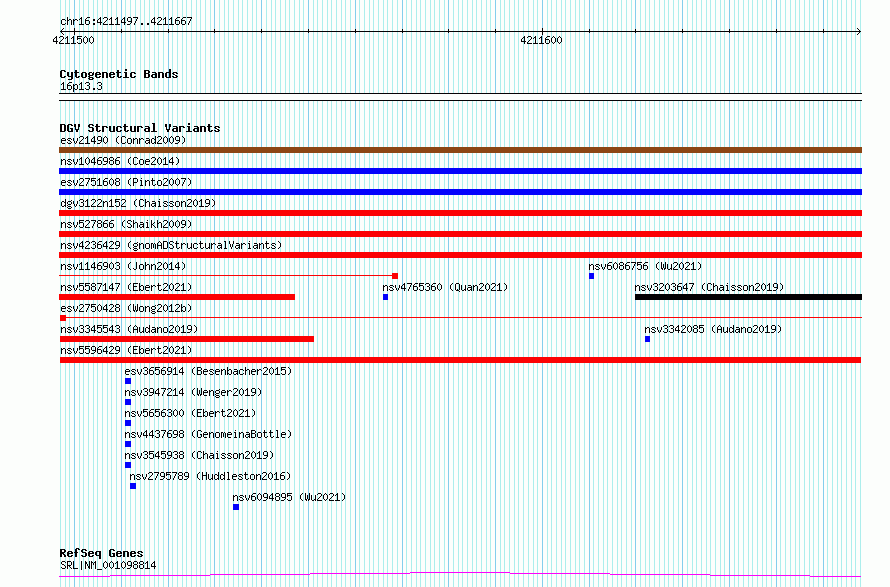The image size is (890, 587).
Task: Click the nsv4765360 (Quan2021) label
Action: pos(446,287)
